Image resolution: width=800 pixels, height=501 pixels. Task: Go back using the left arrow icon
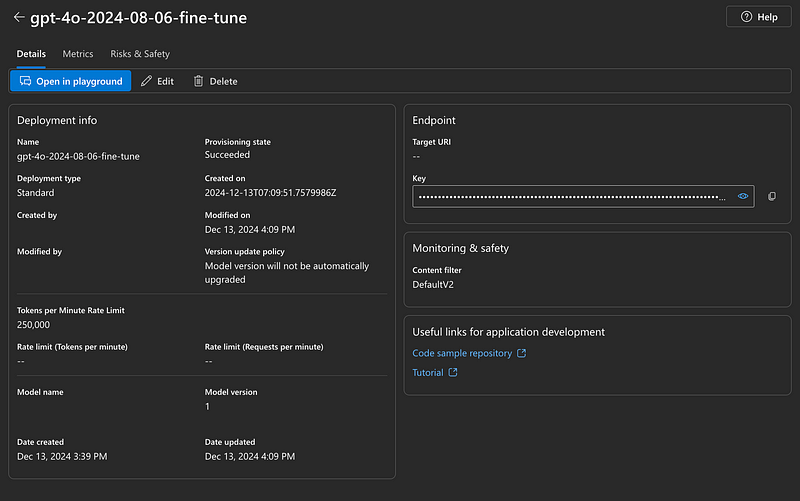19,17
